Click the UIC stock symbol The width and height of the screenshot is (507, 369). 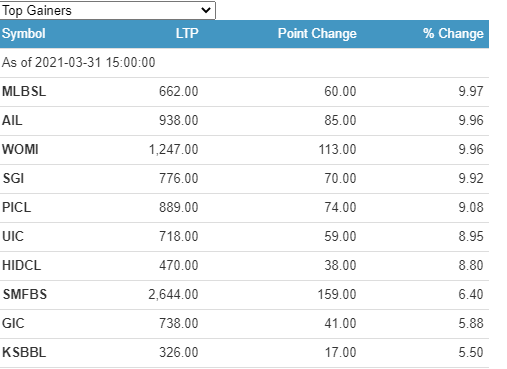click(x=13, y=236)
